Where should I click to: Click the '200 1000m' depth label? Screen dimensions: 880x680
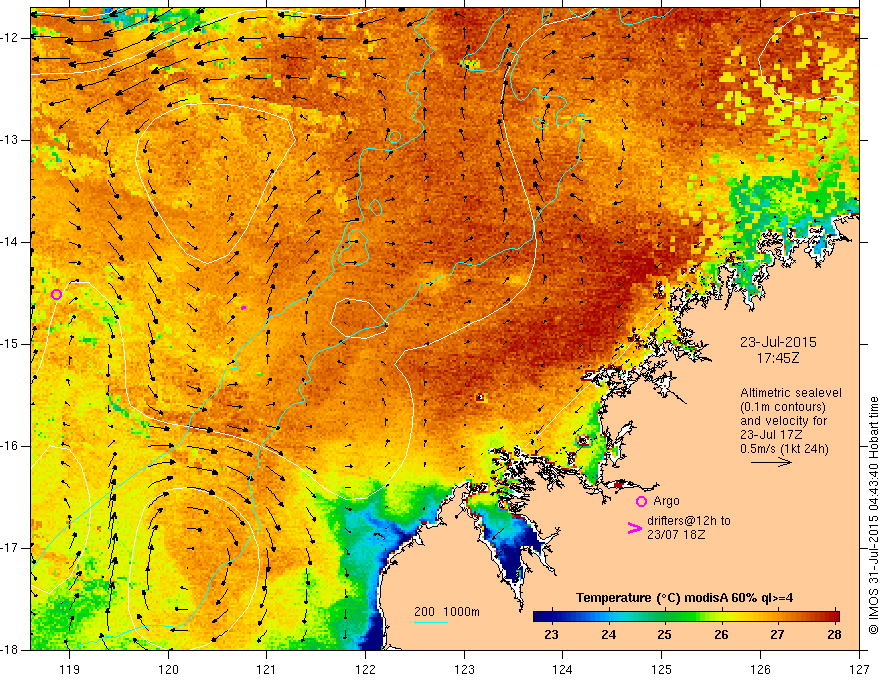[447, 612]
